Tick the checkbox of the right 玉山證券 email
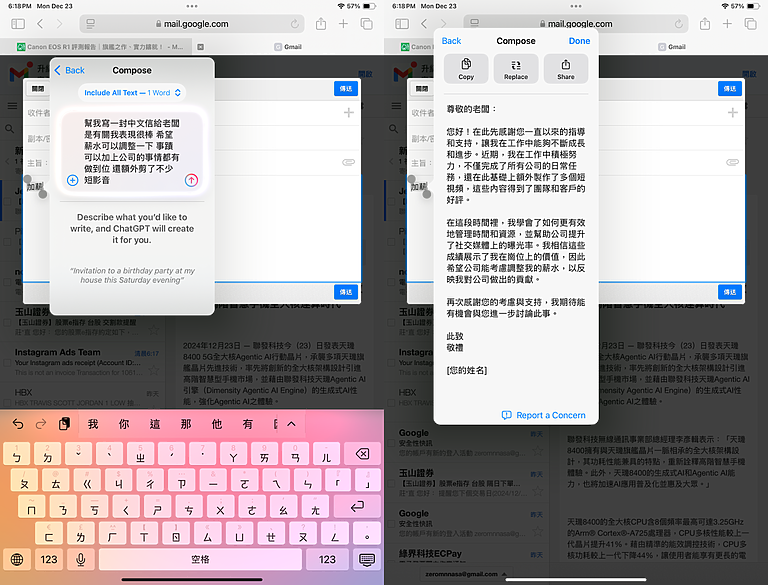 tap(391, 484)
